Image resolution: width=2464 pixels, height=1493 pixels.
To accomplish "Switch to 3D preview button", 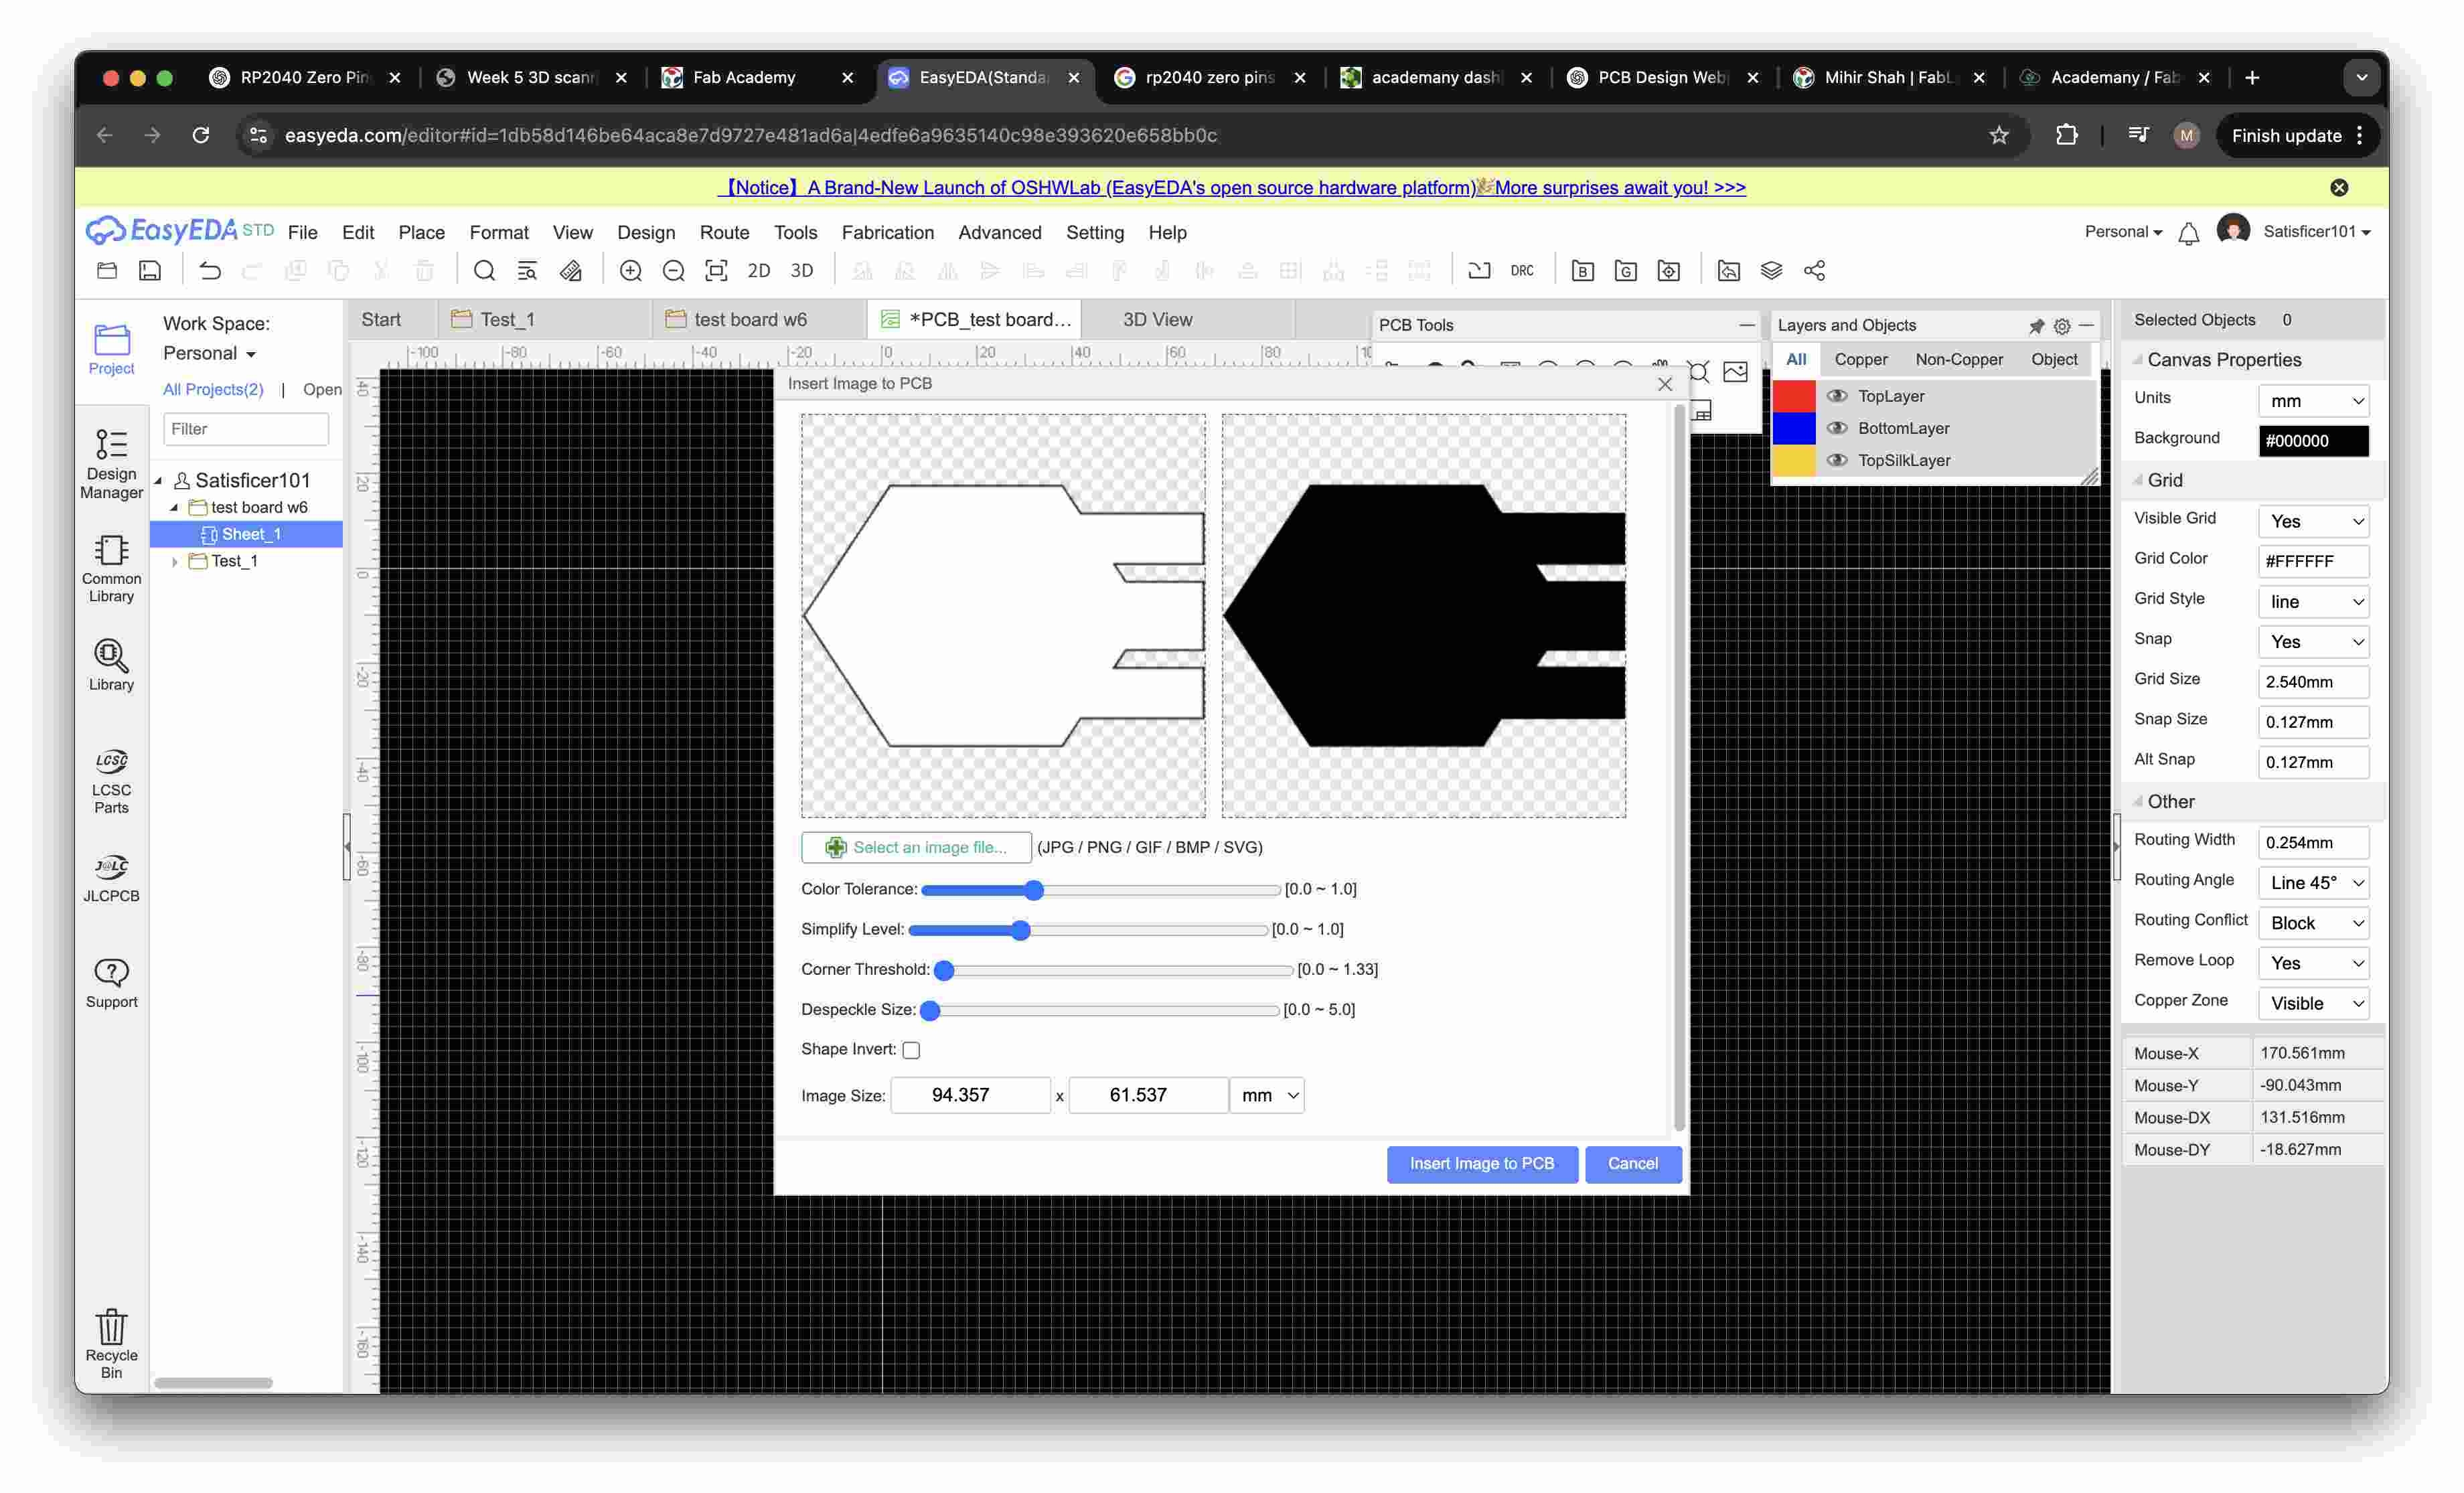I will (x=802, y=270).
